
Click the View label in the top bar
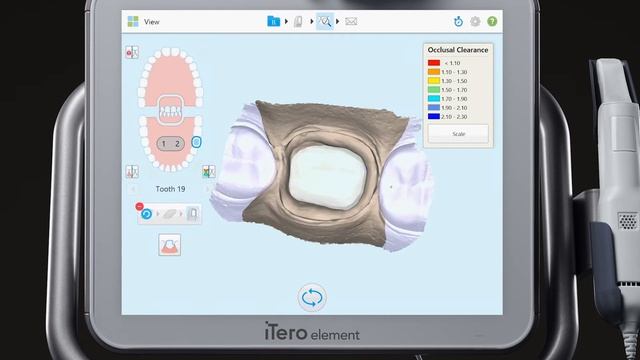(x=151, y=22)
